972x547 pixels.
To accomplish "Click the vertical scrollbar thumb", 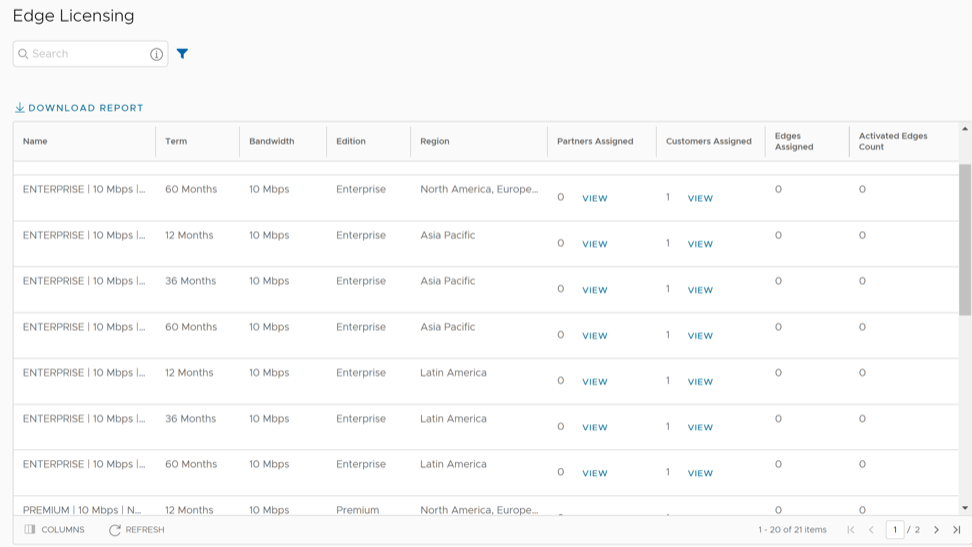I will pos(965,240).
